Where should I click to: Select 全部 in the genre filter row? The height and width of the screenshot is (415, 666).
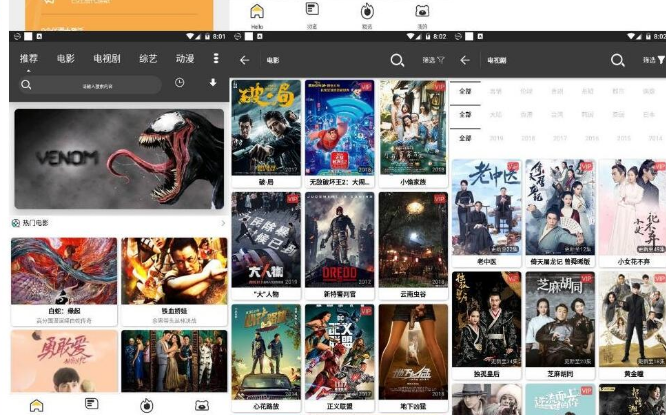point(466,91)
